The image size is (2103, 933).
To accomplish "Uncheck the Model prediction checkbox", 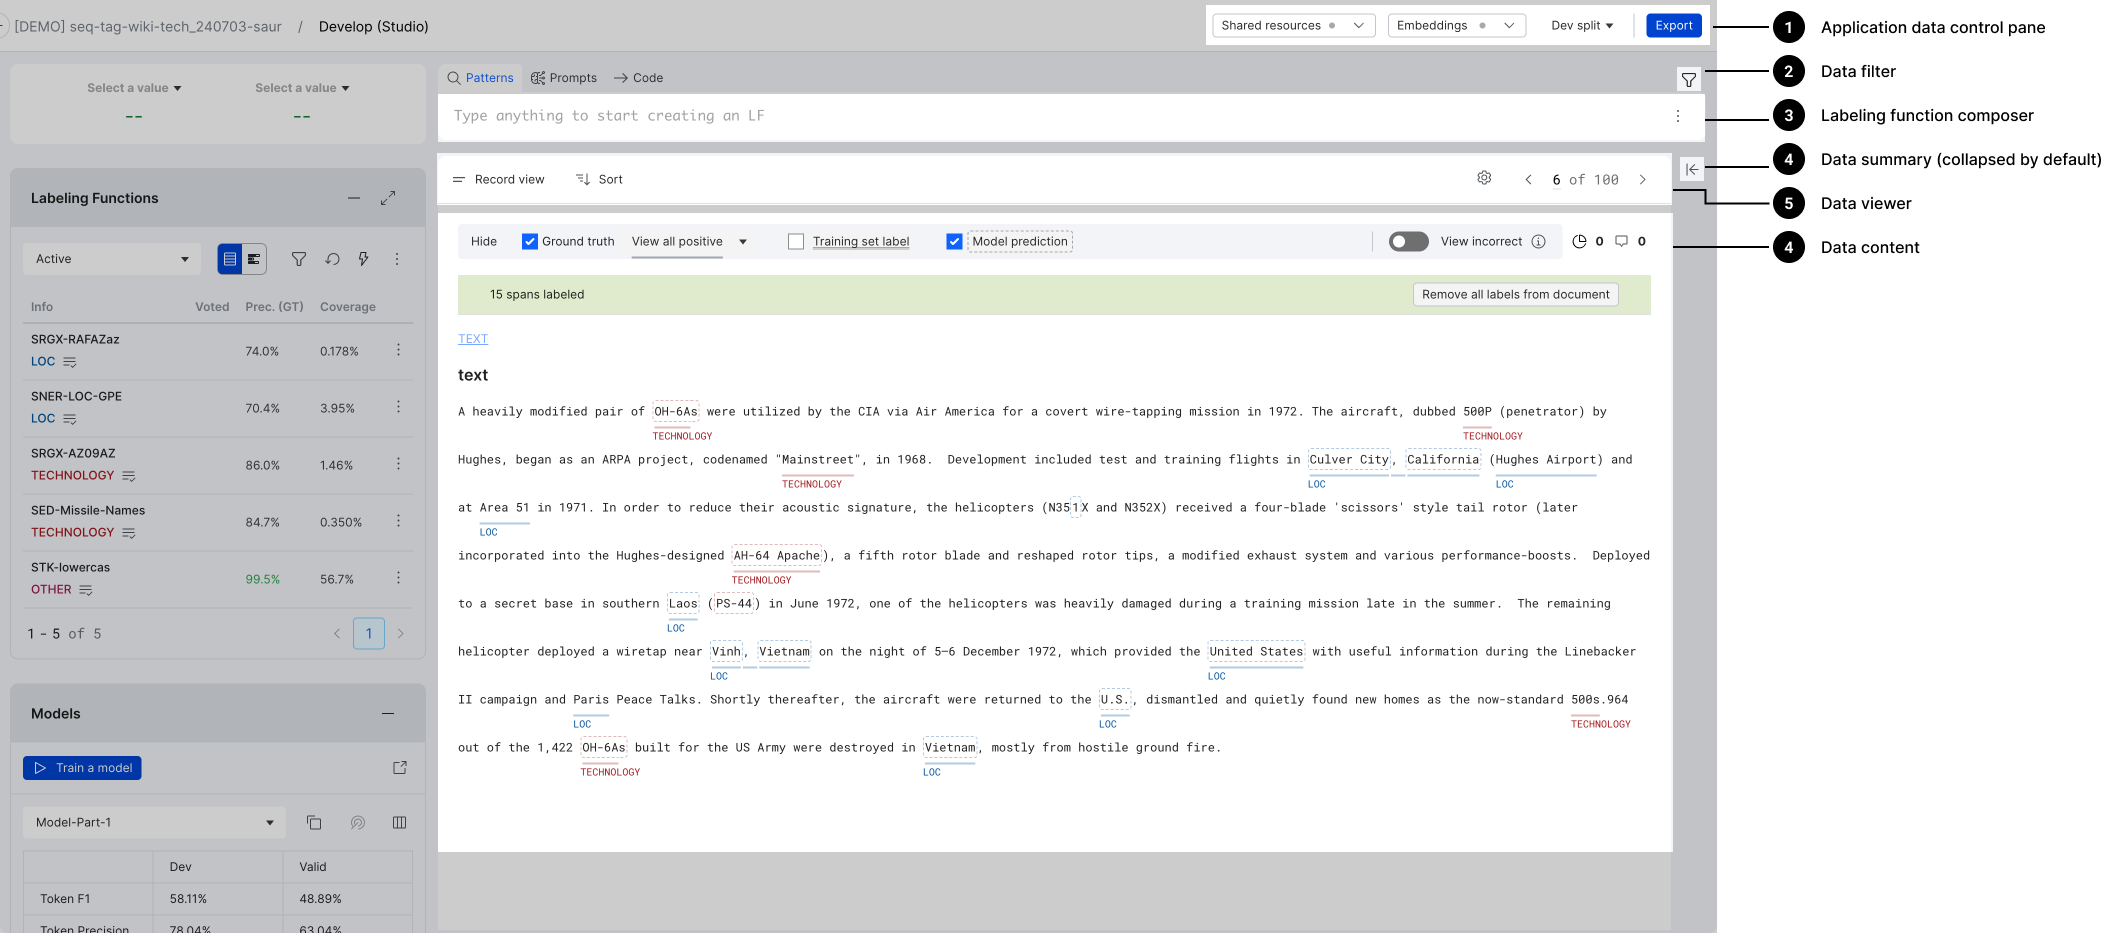I will pyautogui.click(x=954, y=241).
